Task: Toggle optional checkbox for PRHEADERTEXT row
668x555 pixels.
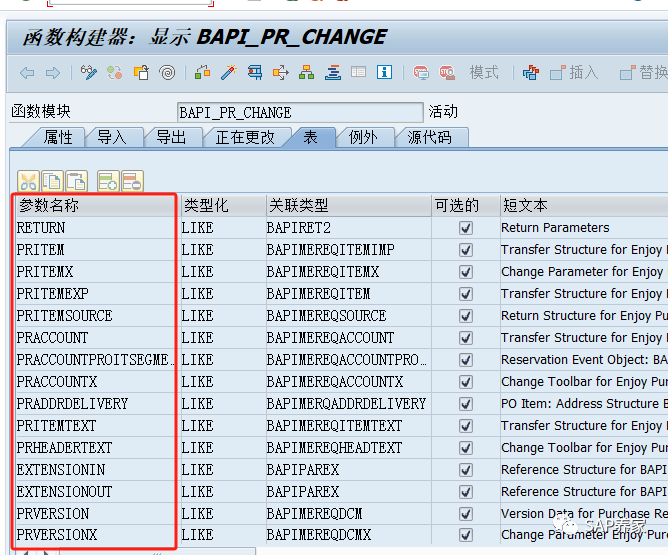Action: (466, 448)
